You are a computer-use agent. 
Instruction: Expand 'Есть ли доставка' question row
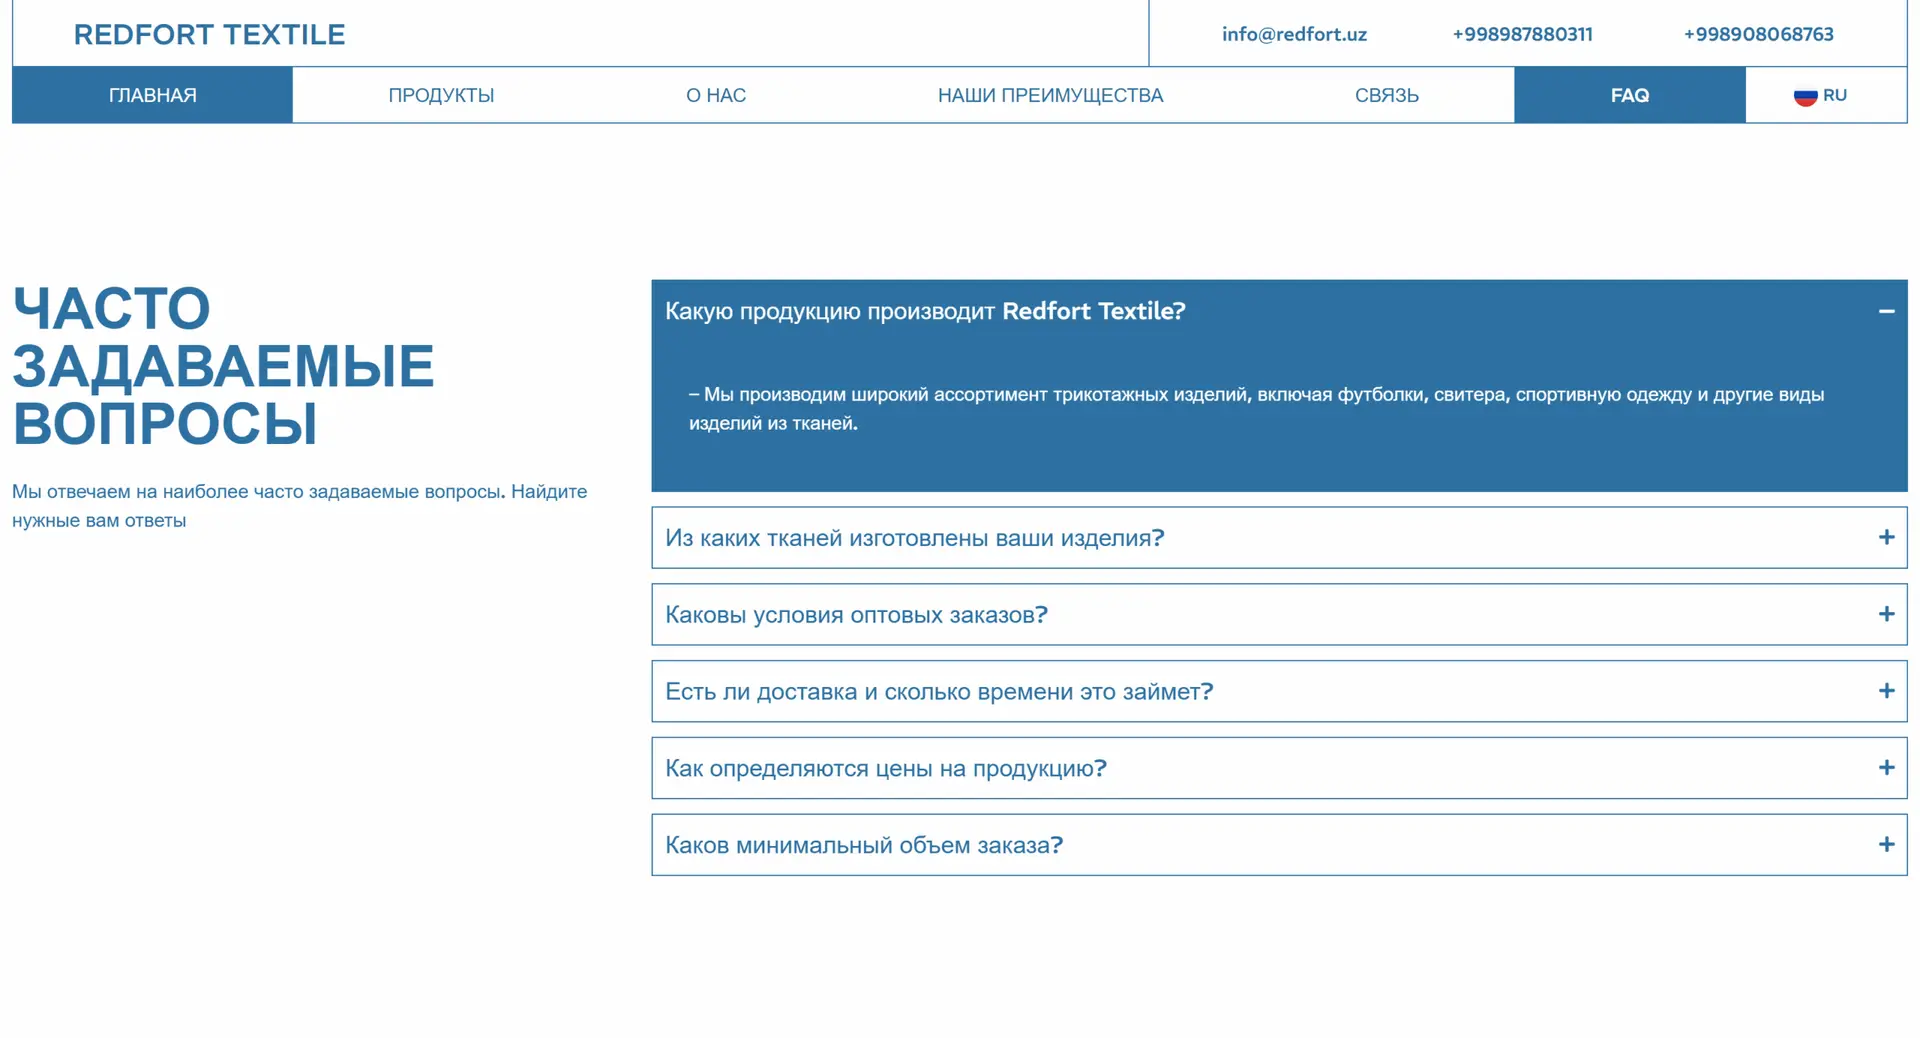point(938,692)
